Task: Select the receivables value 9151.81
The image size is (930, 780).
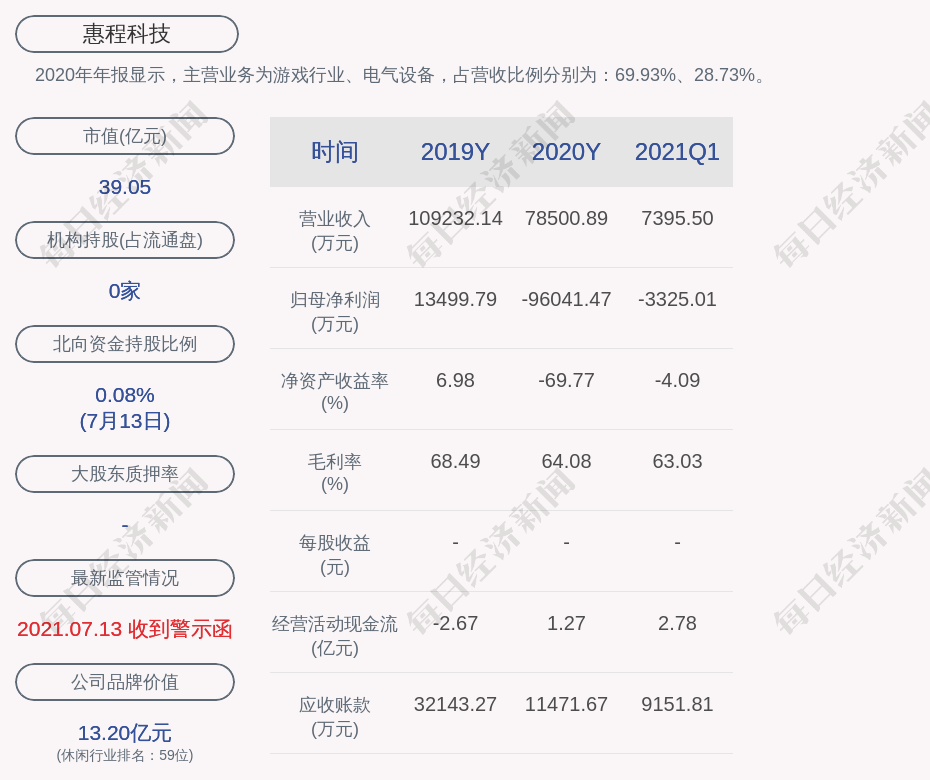Action: click(677, 704)
